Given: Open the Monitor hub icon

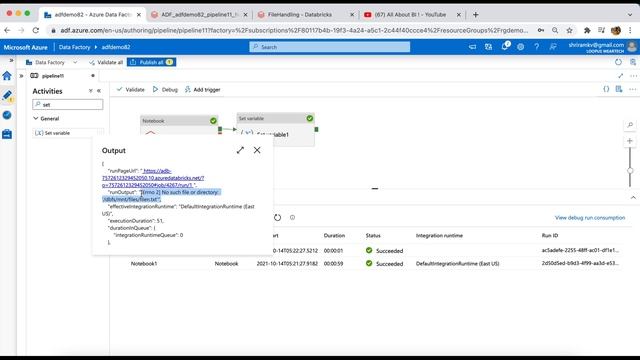Looking at the screenshot, I should [7, 115].
